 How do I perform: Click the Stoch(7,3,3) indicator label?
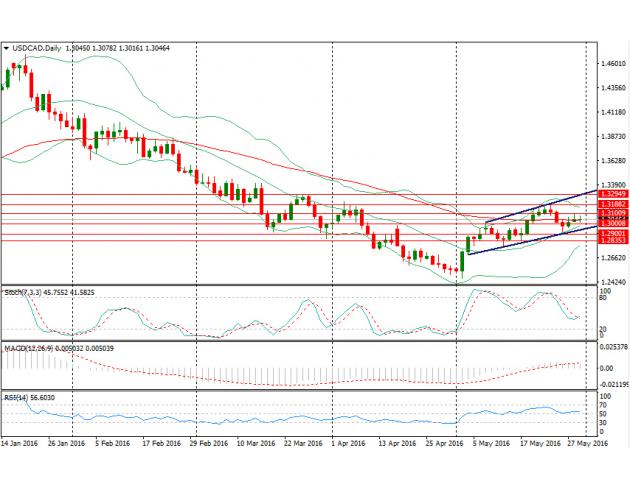coord(20,293)
